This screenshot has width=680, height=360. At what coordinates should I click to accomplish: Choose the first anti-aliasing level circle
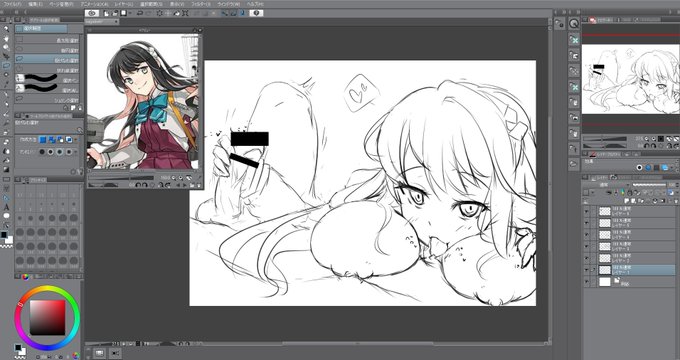42,152
